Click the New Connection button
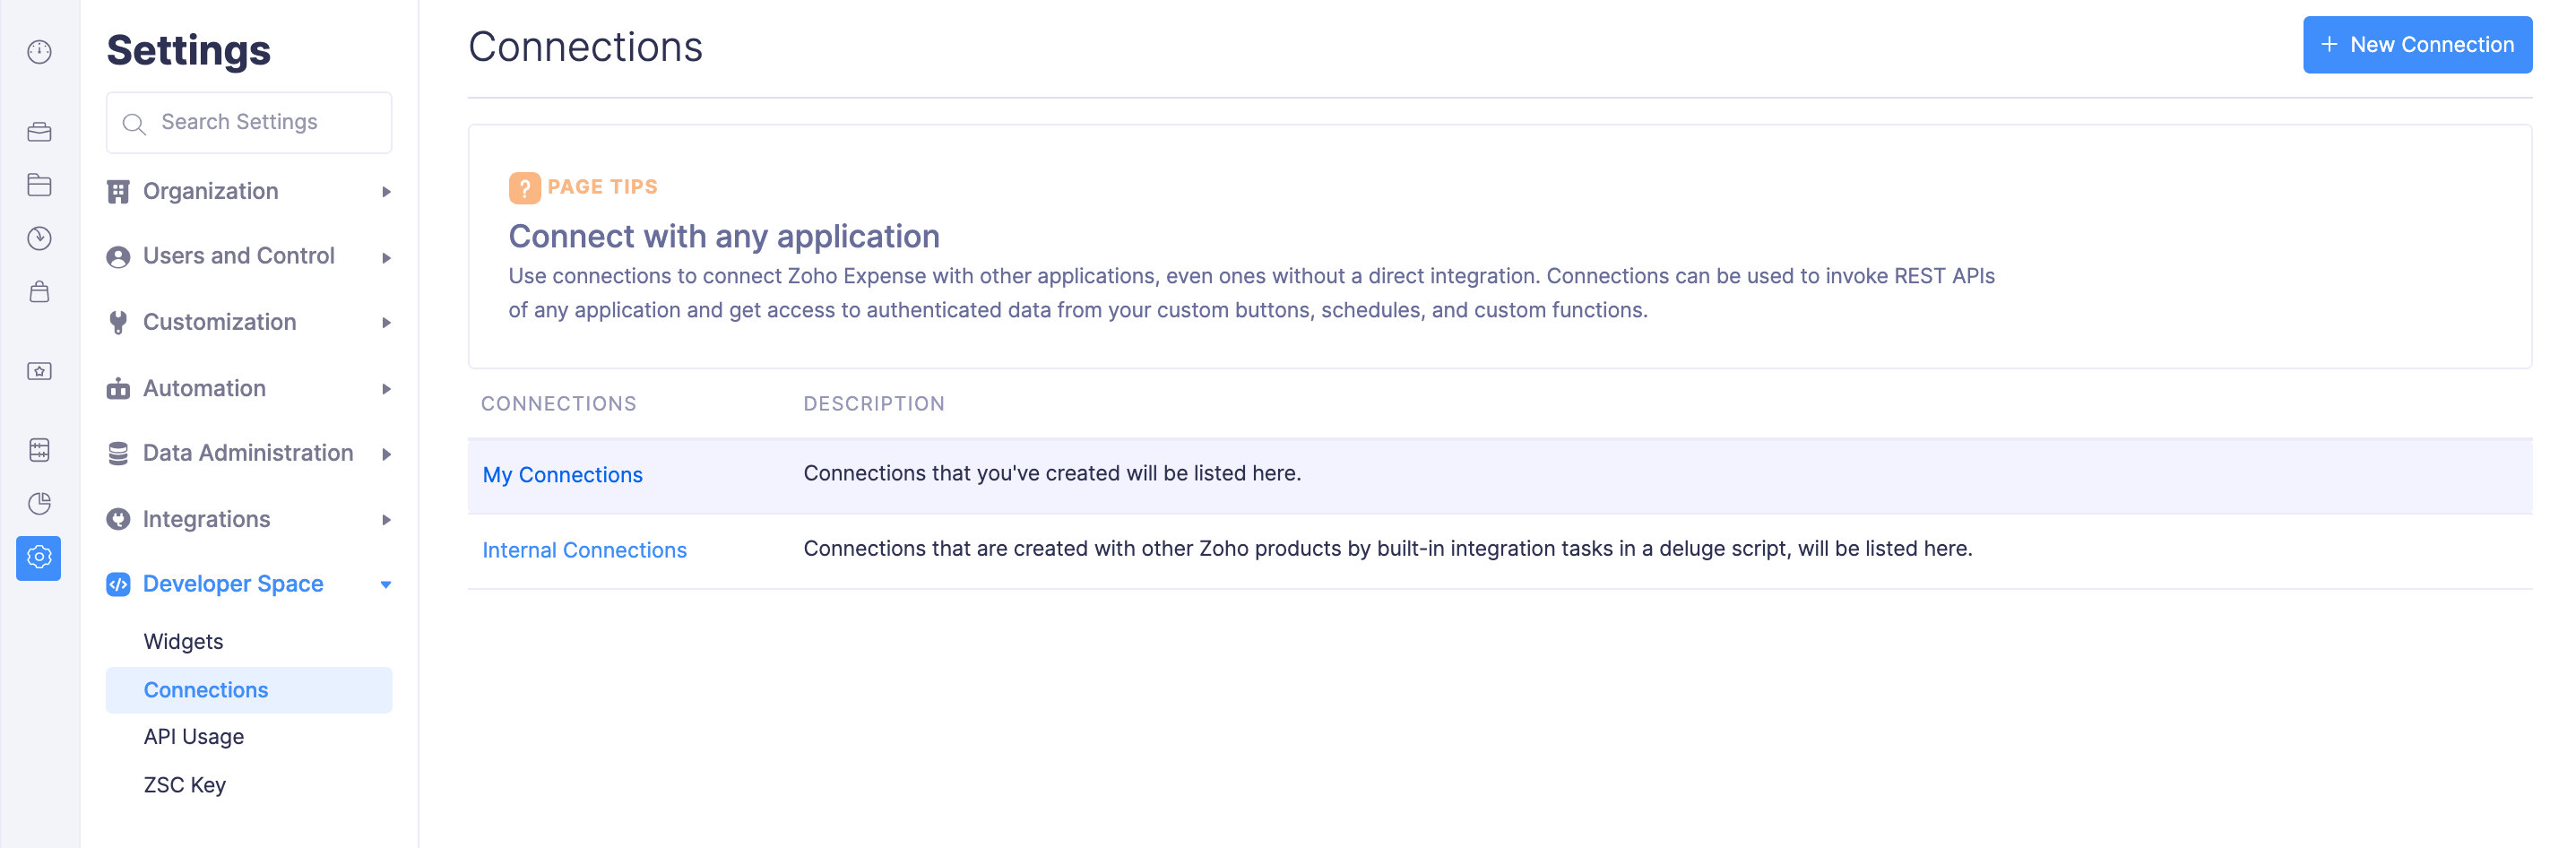 coord(2416,45)
